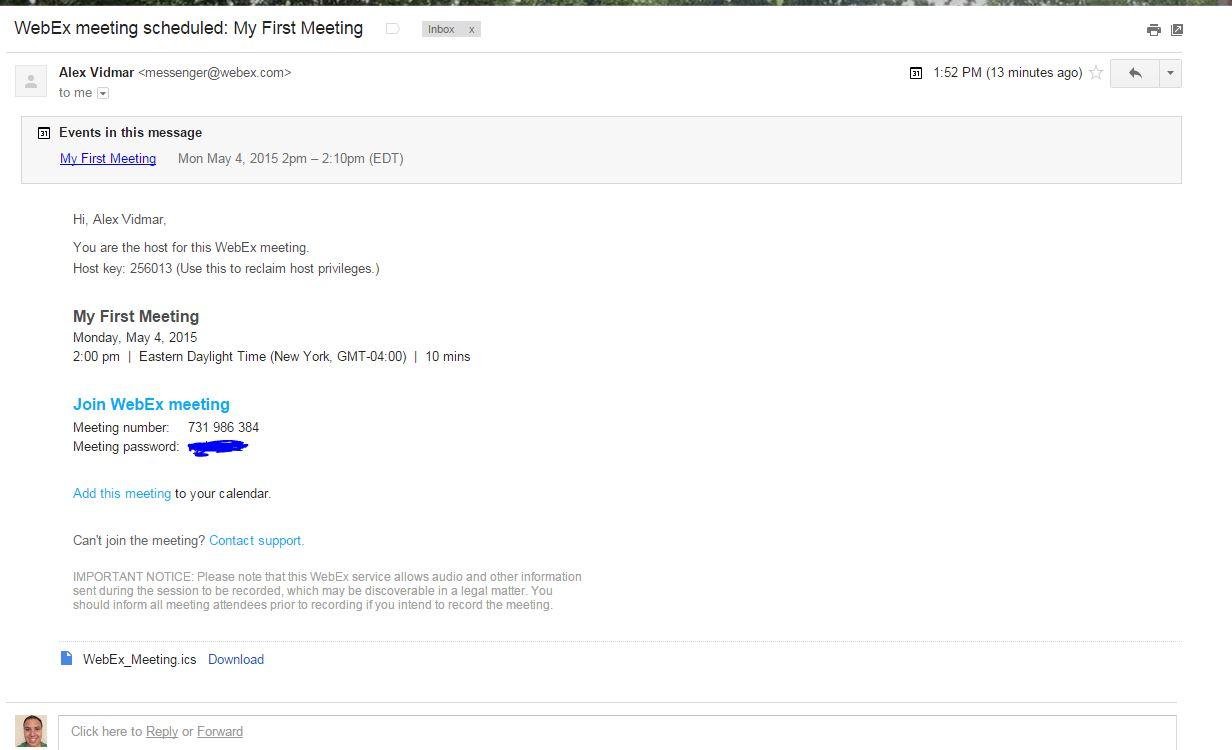The width and height of the screenshot is (1232, 750).
Task: Click the calendar icon beside 1:52 PM
Action: pyautogui.click(x=915, y=73)
